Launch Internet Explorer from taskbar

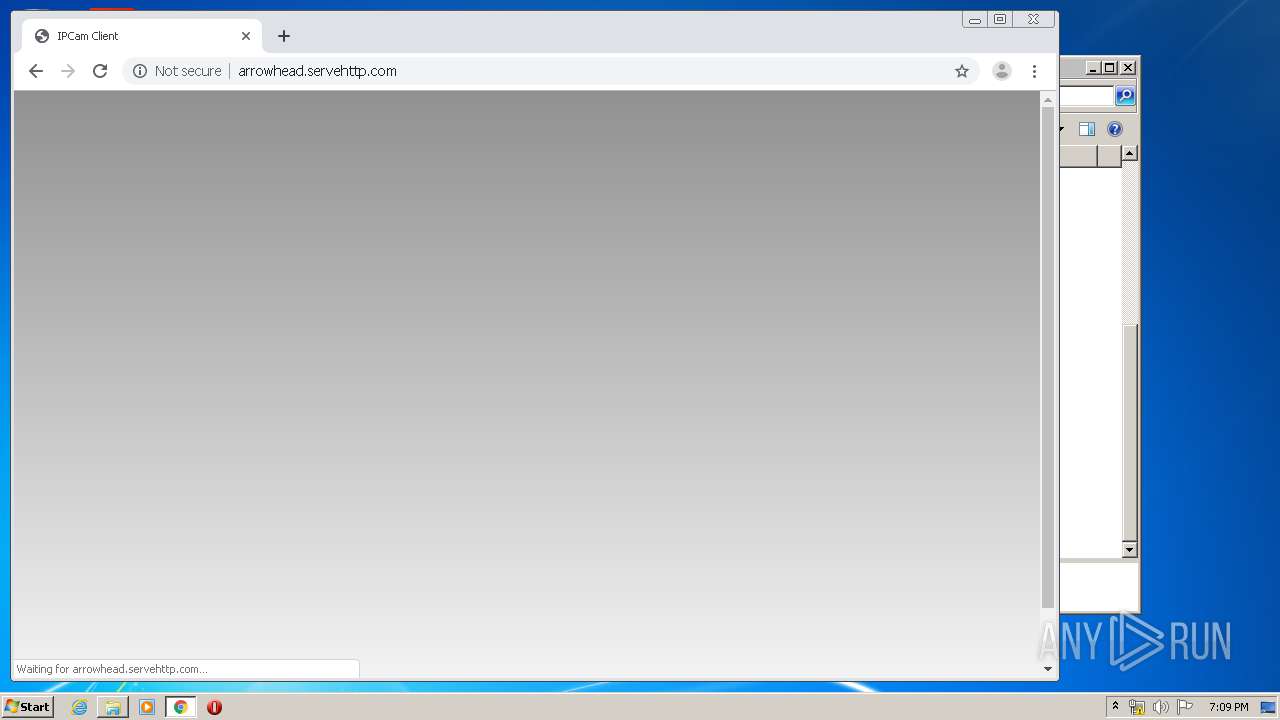click(79, 707)
